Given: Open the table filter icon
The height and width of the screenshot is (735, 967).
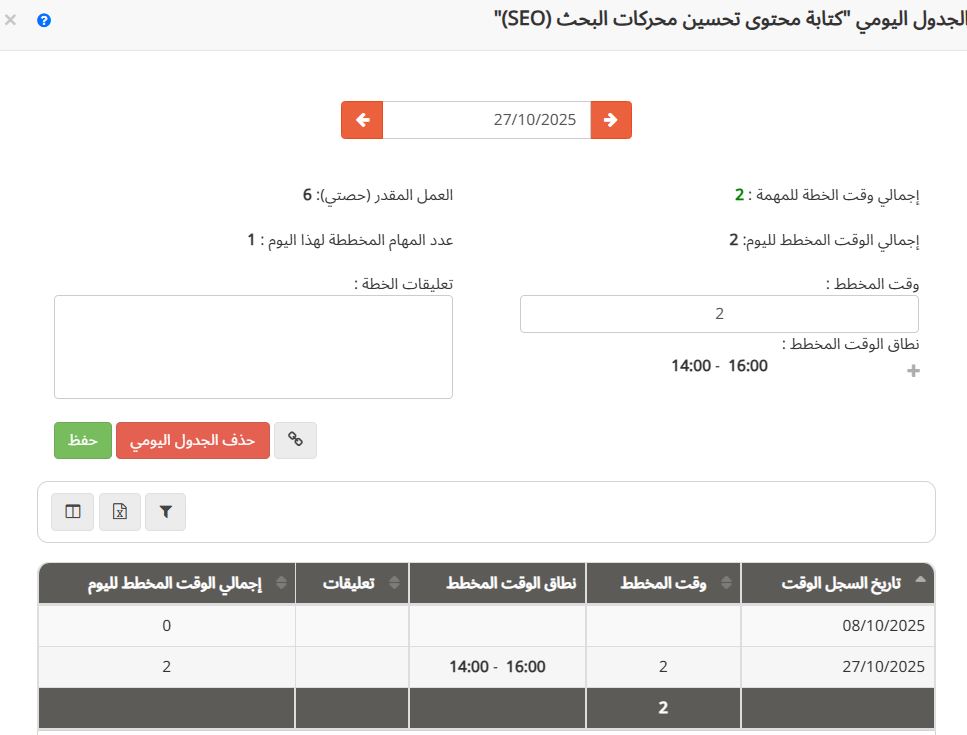Looking at the screenshot, I should (x=166, y=511).
